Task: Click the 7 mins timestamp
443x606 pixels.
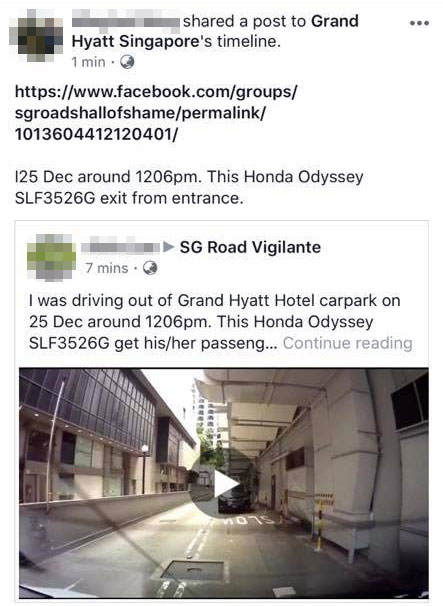Action: [x=107, y=268]
